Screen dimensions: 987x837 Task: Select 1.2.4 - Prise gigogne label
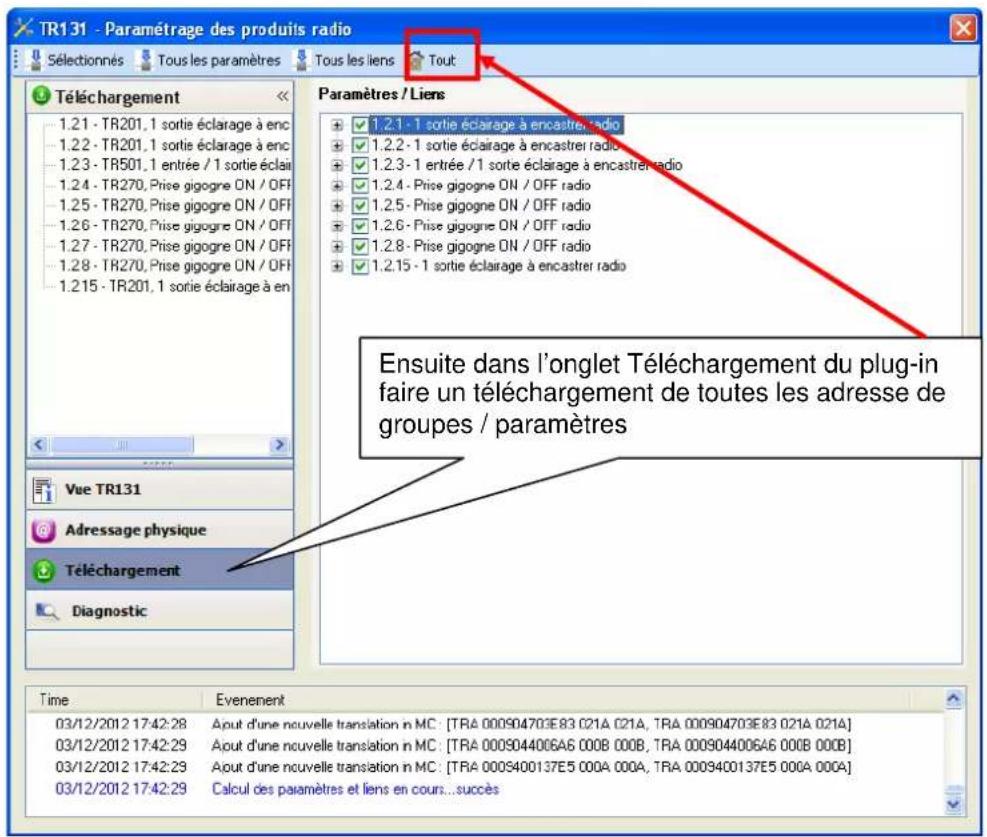click(x=481, y=186)
